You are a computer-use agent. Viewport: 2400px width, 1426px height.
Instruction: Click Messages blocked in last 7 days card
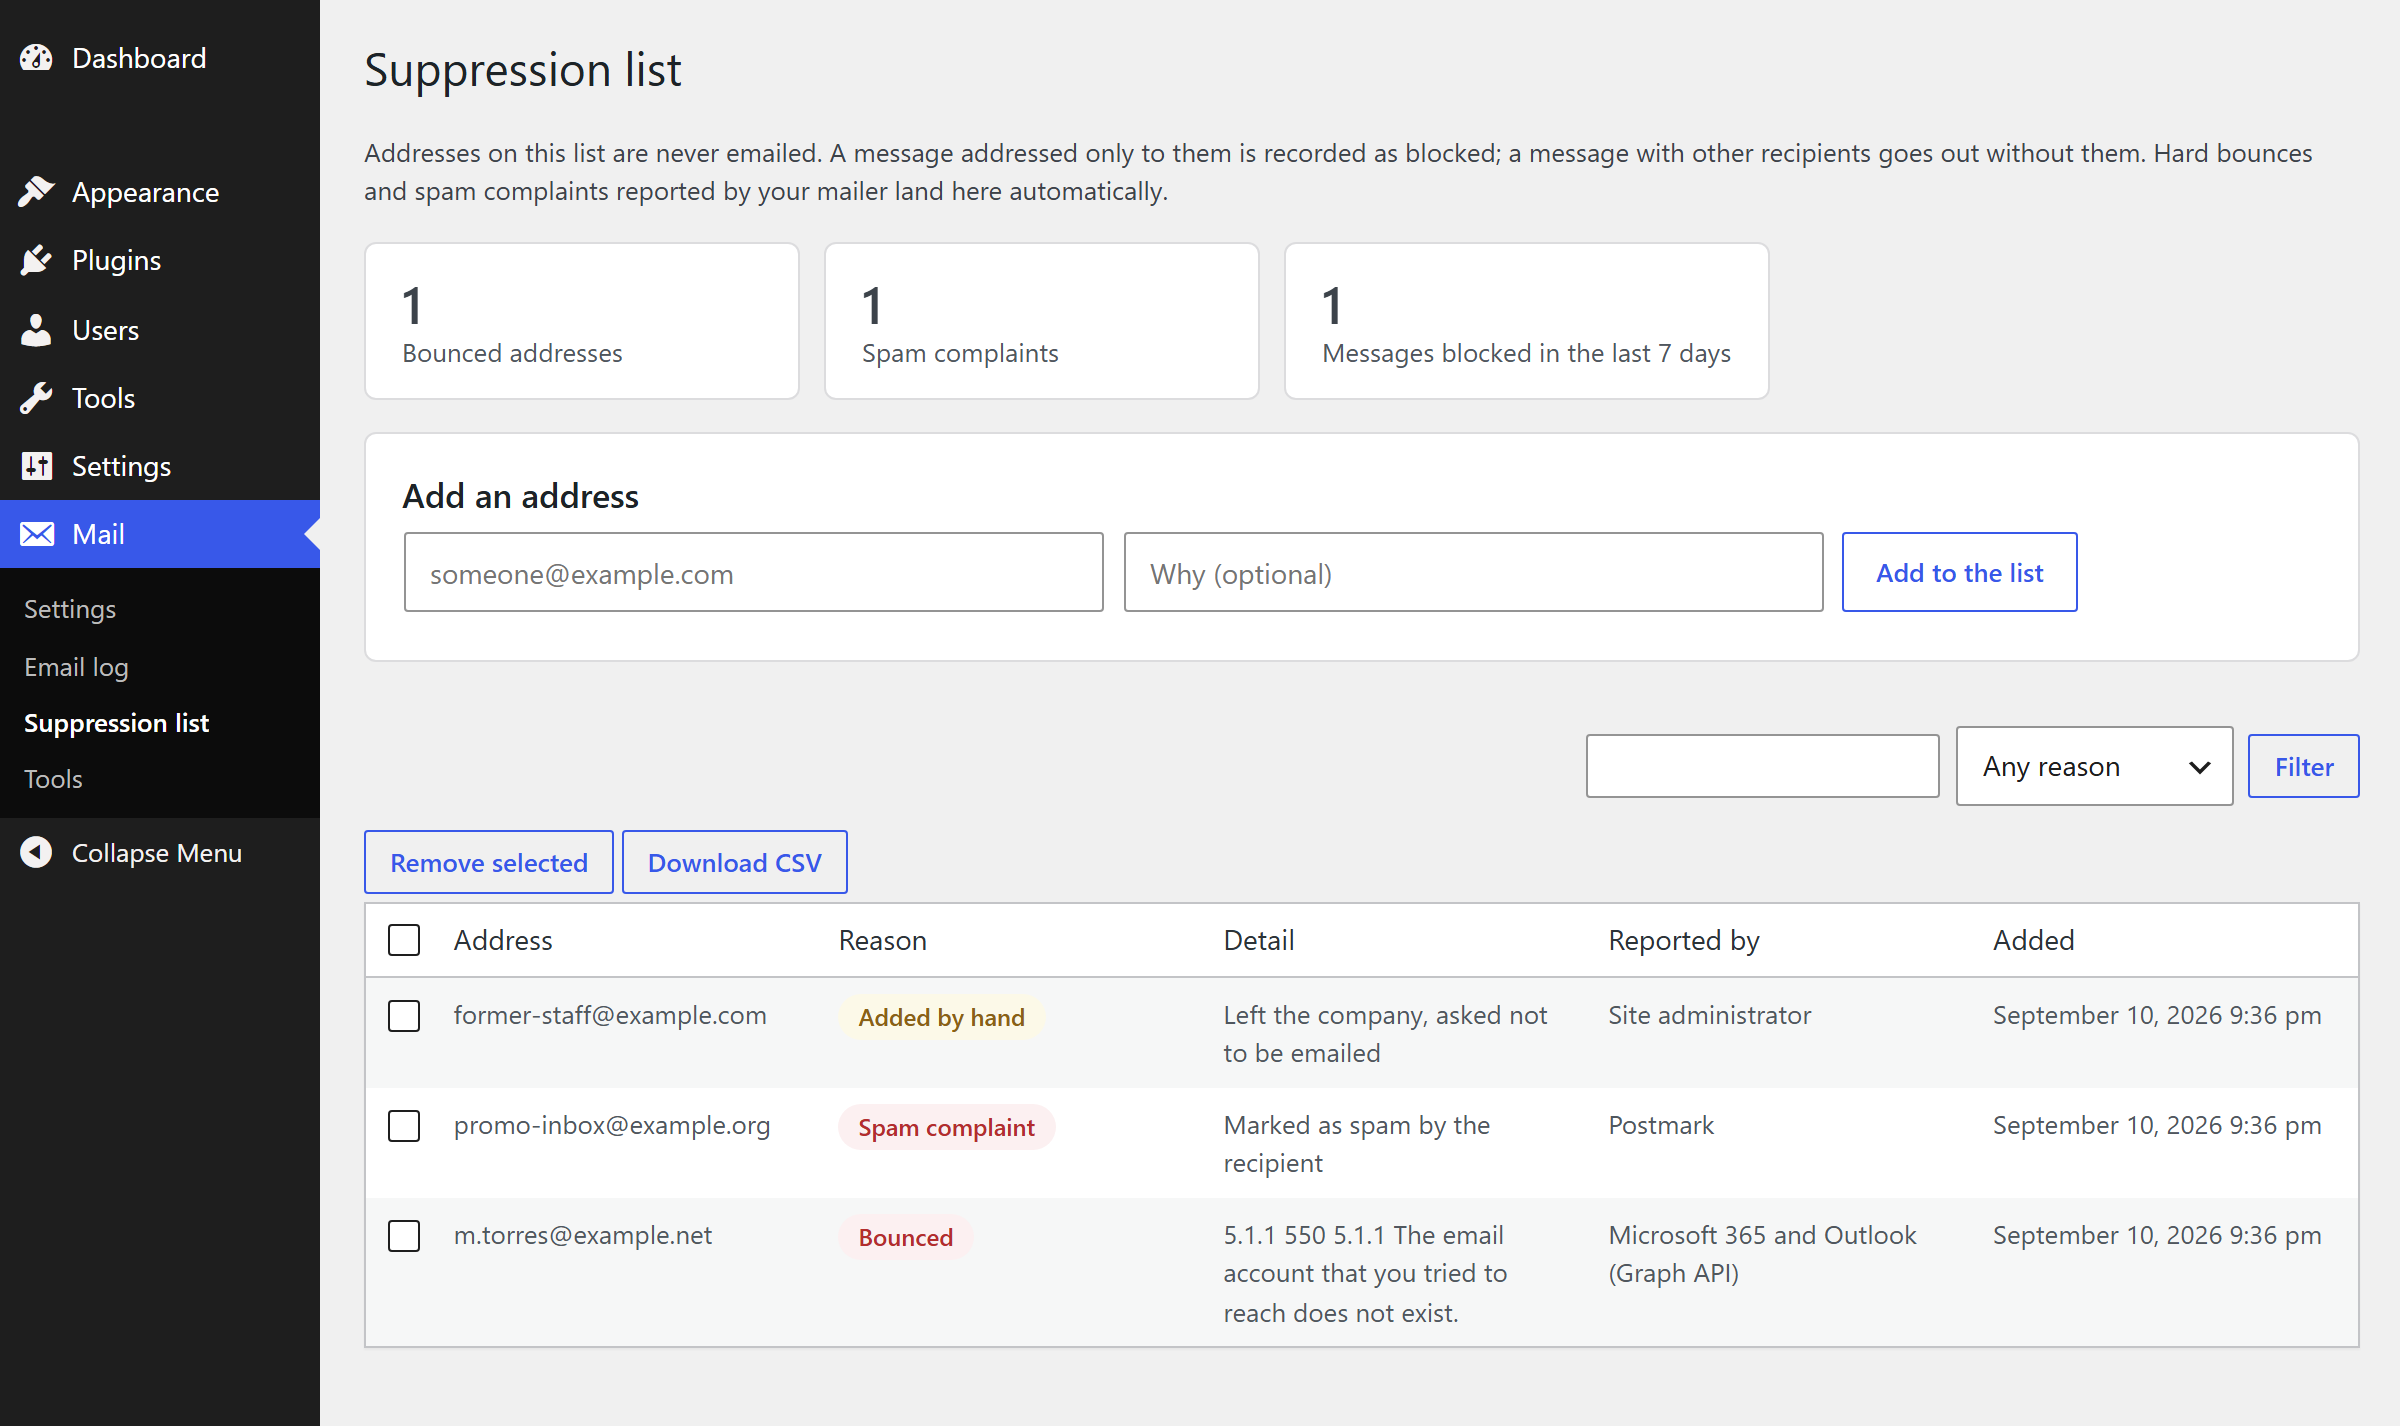point(1526,321)
